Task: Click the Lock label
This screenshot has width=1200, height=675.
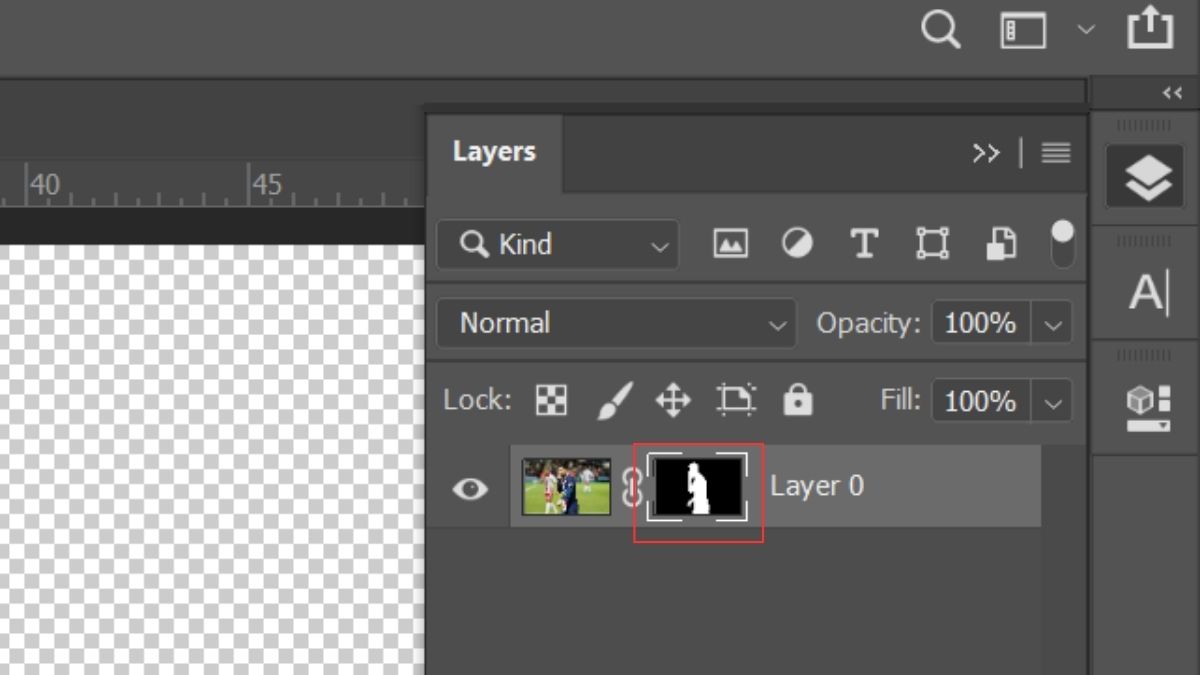Action: tap(477, 401)
